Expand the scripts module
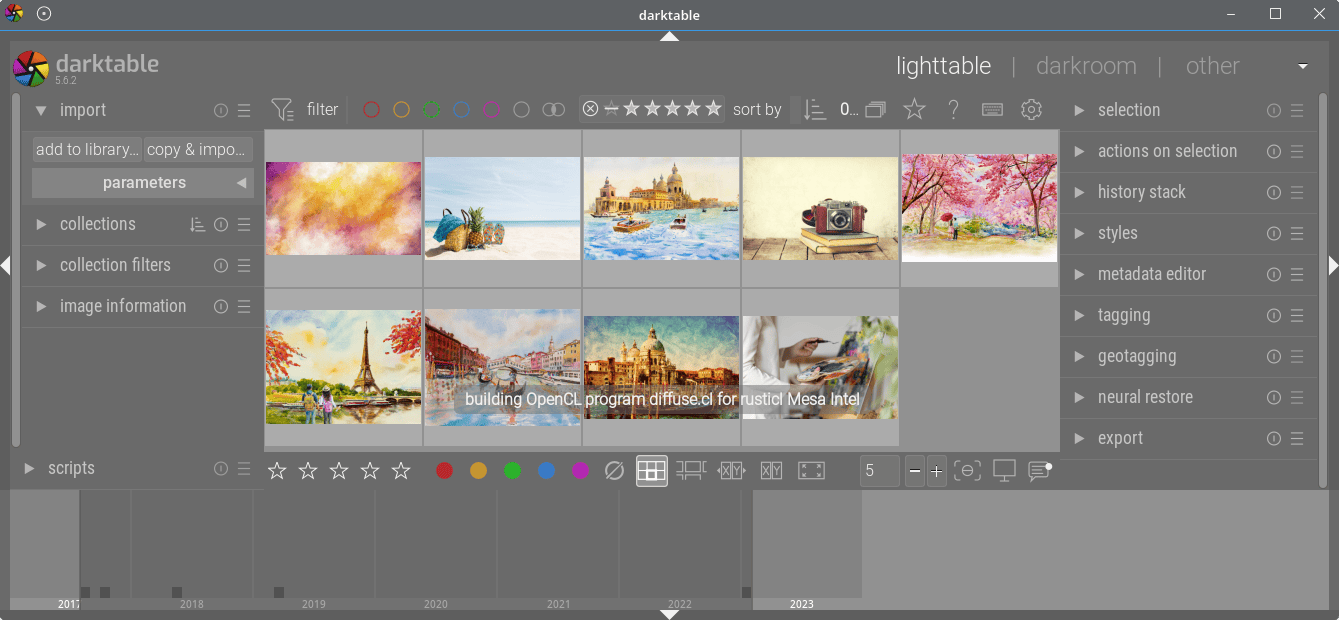 (29, 469)
